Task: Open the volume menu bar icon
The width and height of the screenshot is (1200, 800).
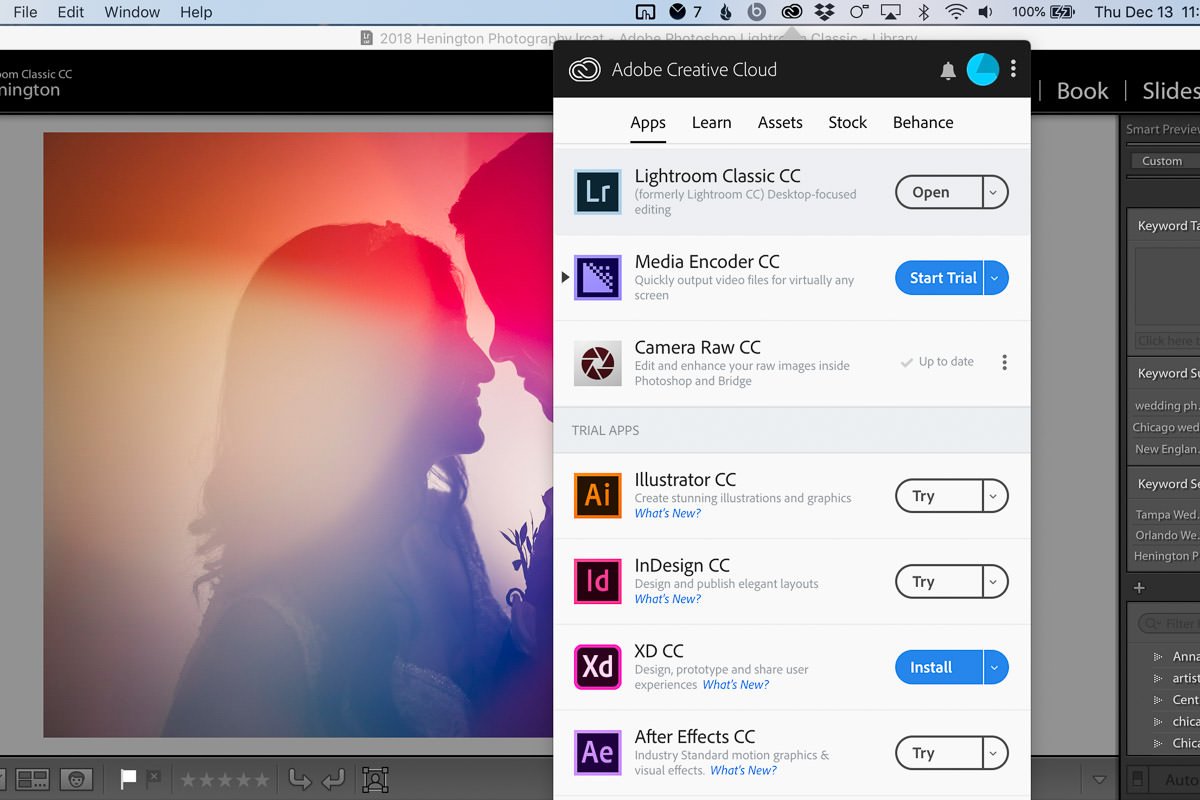Action: (x=986, y=12)
